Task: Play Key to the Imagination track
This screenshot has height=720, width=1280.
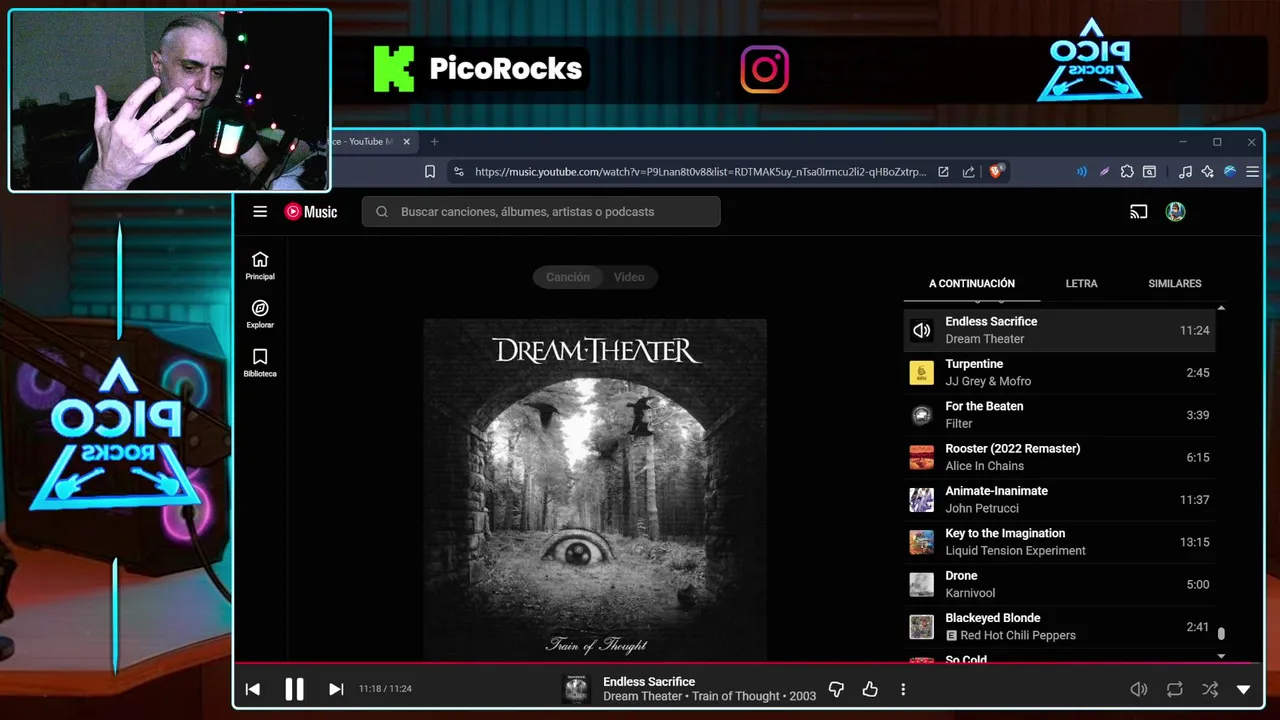Action: (1059, 542)
